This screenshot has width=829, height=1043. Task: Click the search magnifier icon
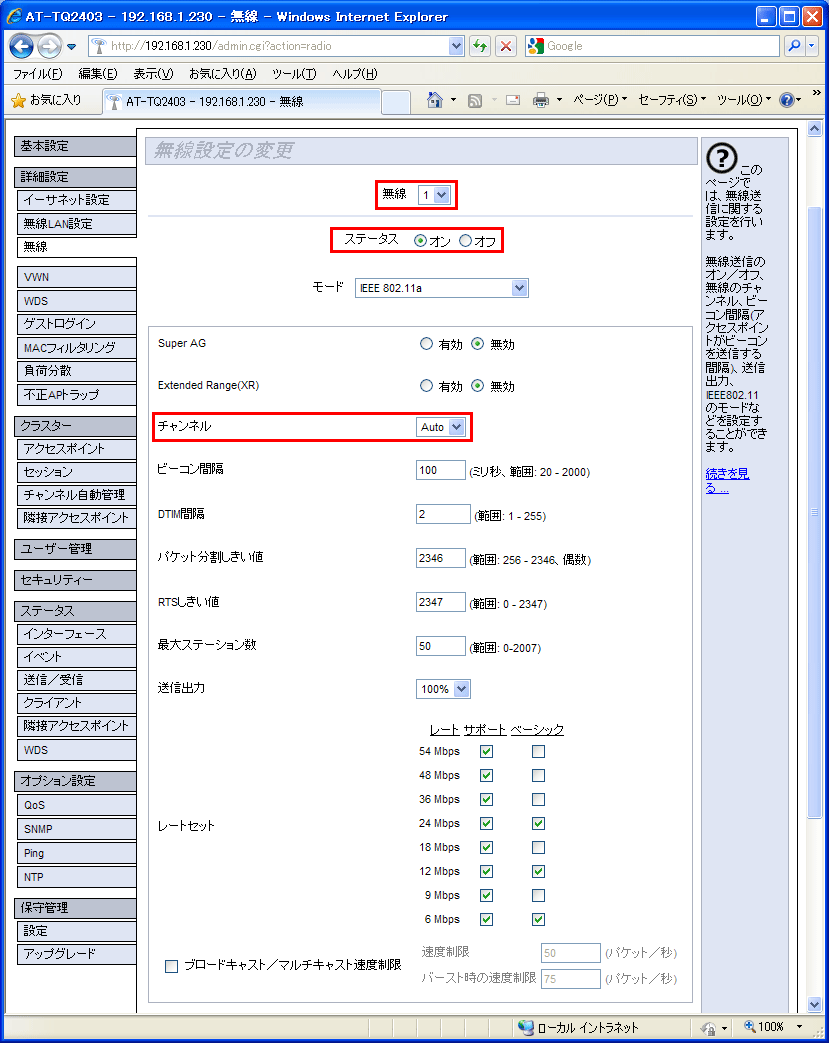(794, 46)
